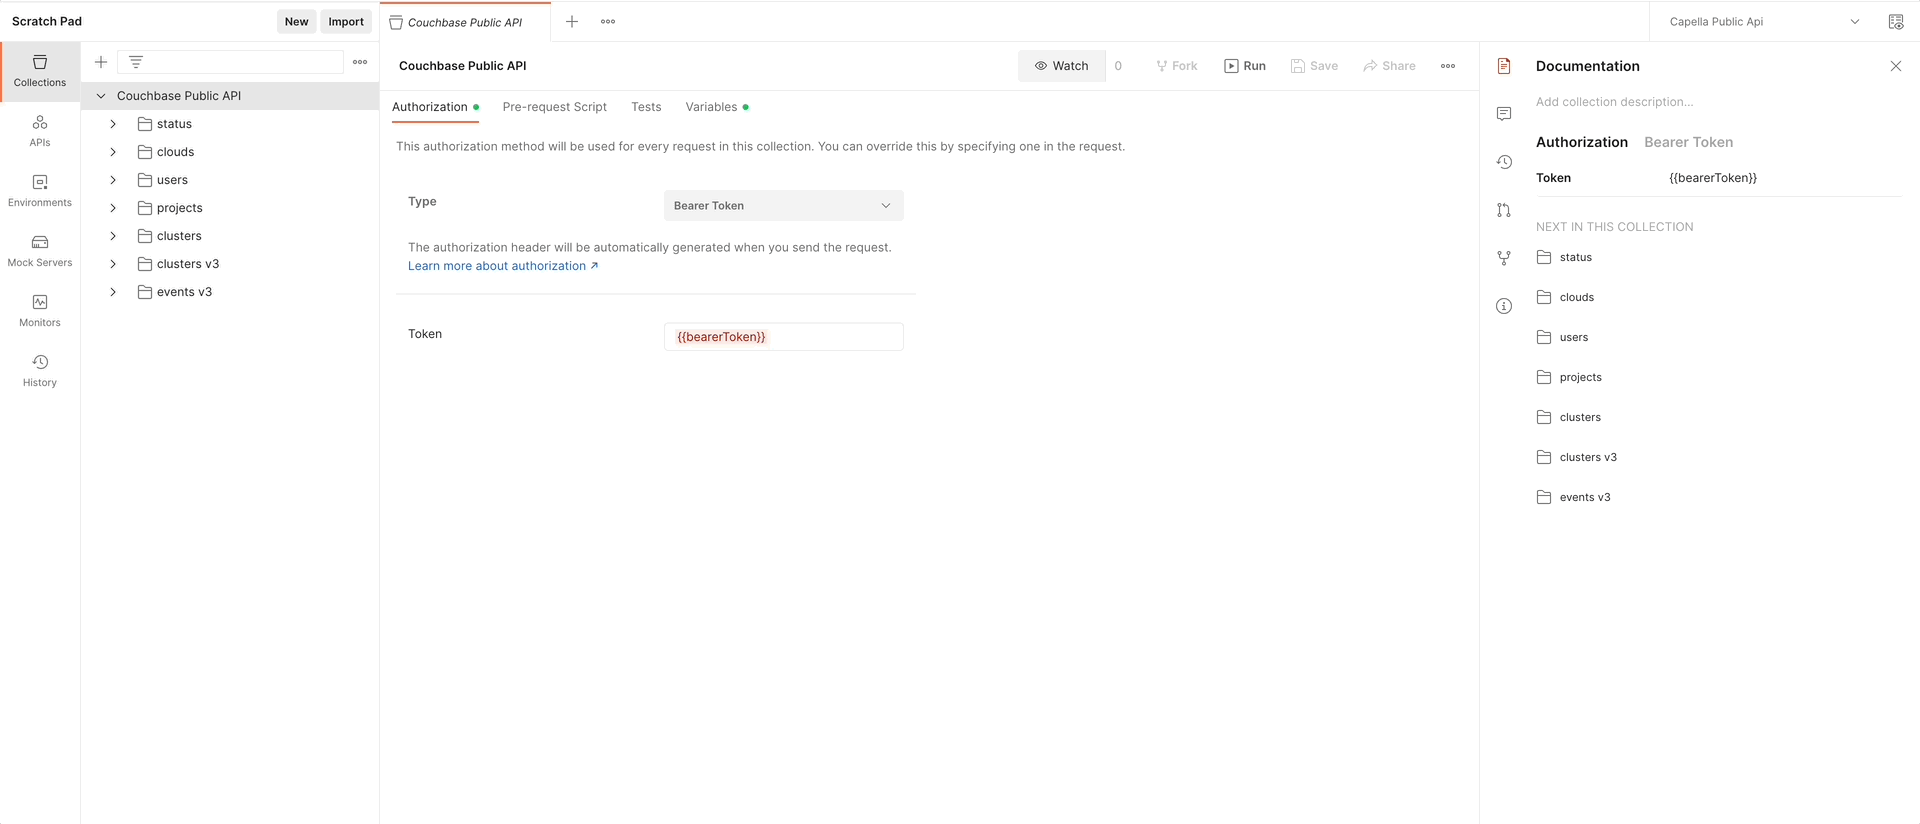The image size is (1920, 824).
Task: Select the Documentation icon in the right rail
Action: pyautogui.click(x=1504, y=66)
